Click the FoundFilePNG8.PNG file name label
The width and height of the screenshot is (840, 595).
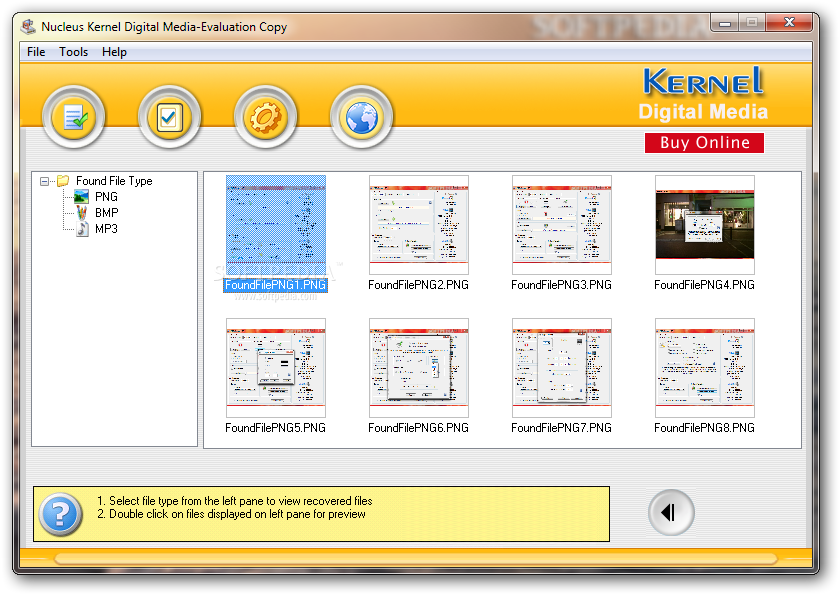pyautogui.click(x=704, y=428)
